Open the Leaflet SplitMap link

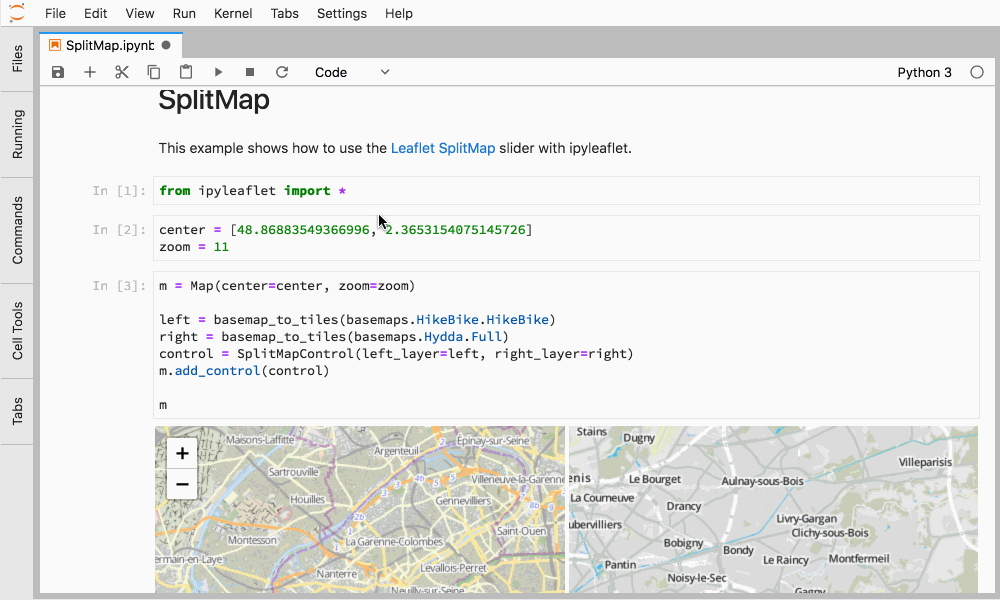(443, 148)
